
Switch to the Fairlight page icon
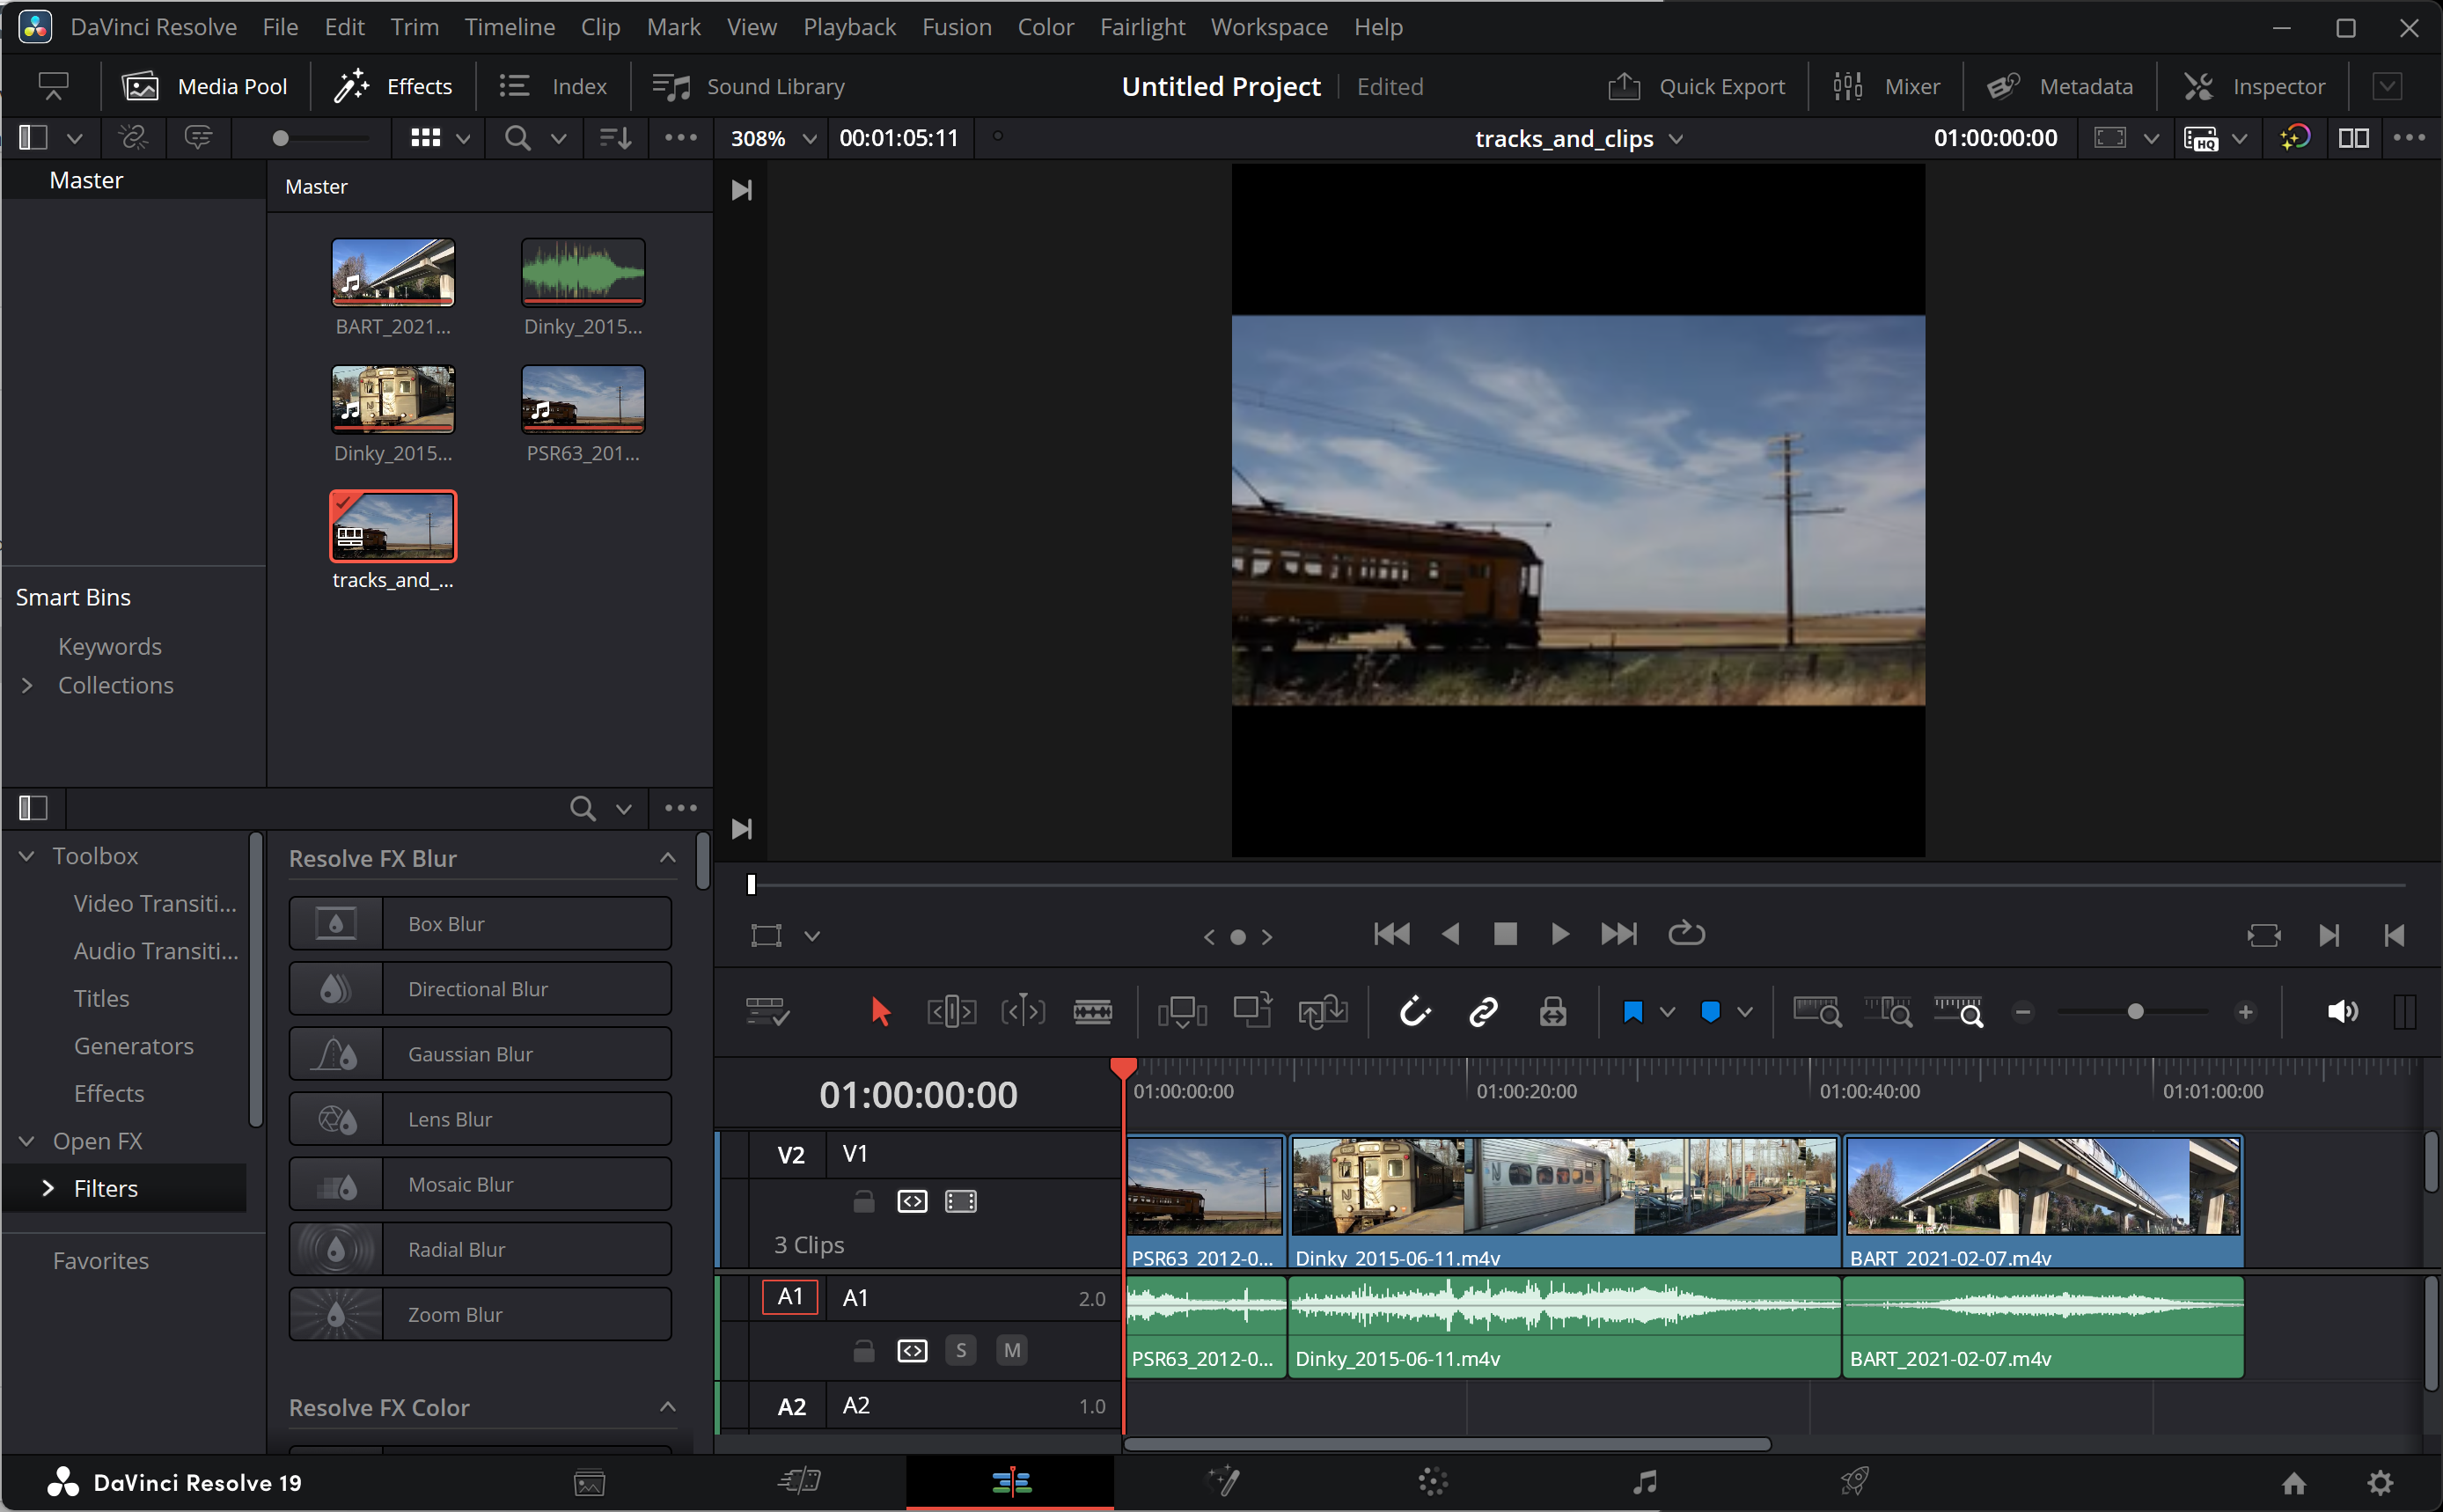(x=1644, y=1481)
